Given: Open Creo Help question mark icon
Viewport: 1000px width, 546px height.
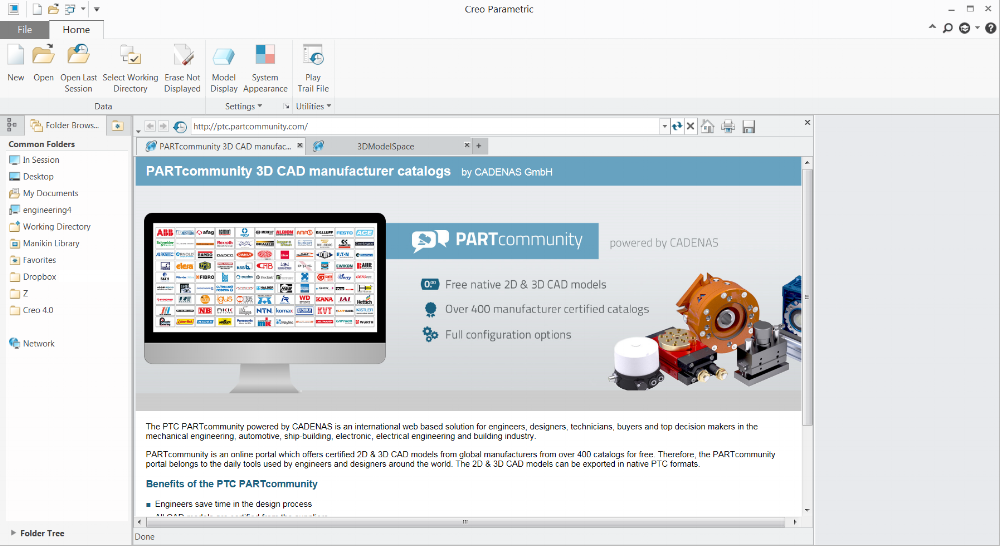Looking at the screenshot, I should (990, 28).
